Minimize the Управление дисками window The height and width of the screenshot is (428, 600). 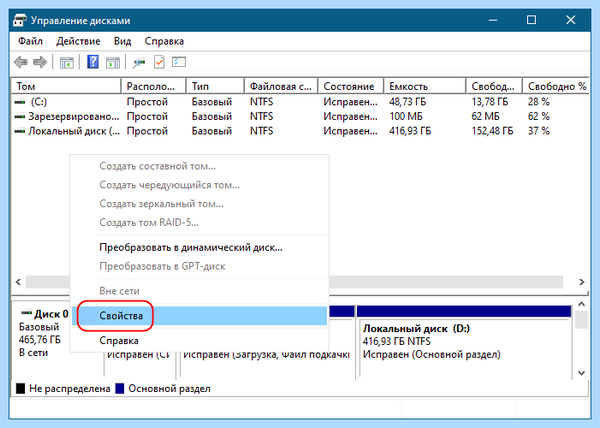(493, 20)
